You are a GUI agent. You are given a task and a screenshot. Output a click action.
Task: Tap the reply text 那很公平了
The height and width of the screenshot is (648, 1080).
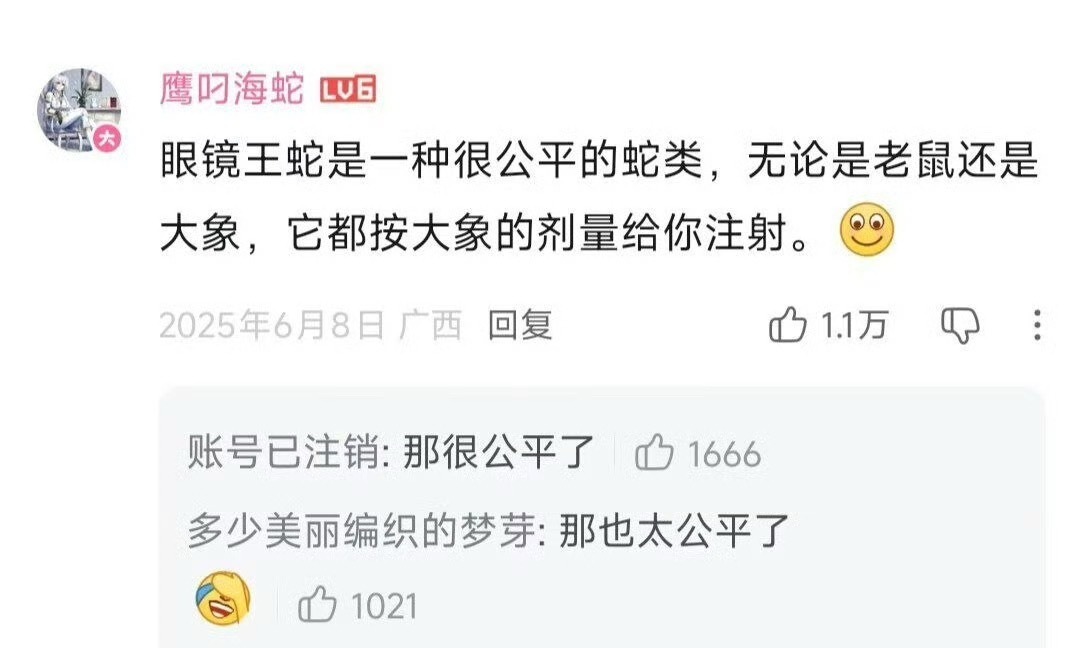click(498, 453)
